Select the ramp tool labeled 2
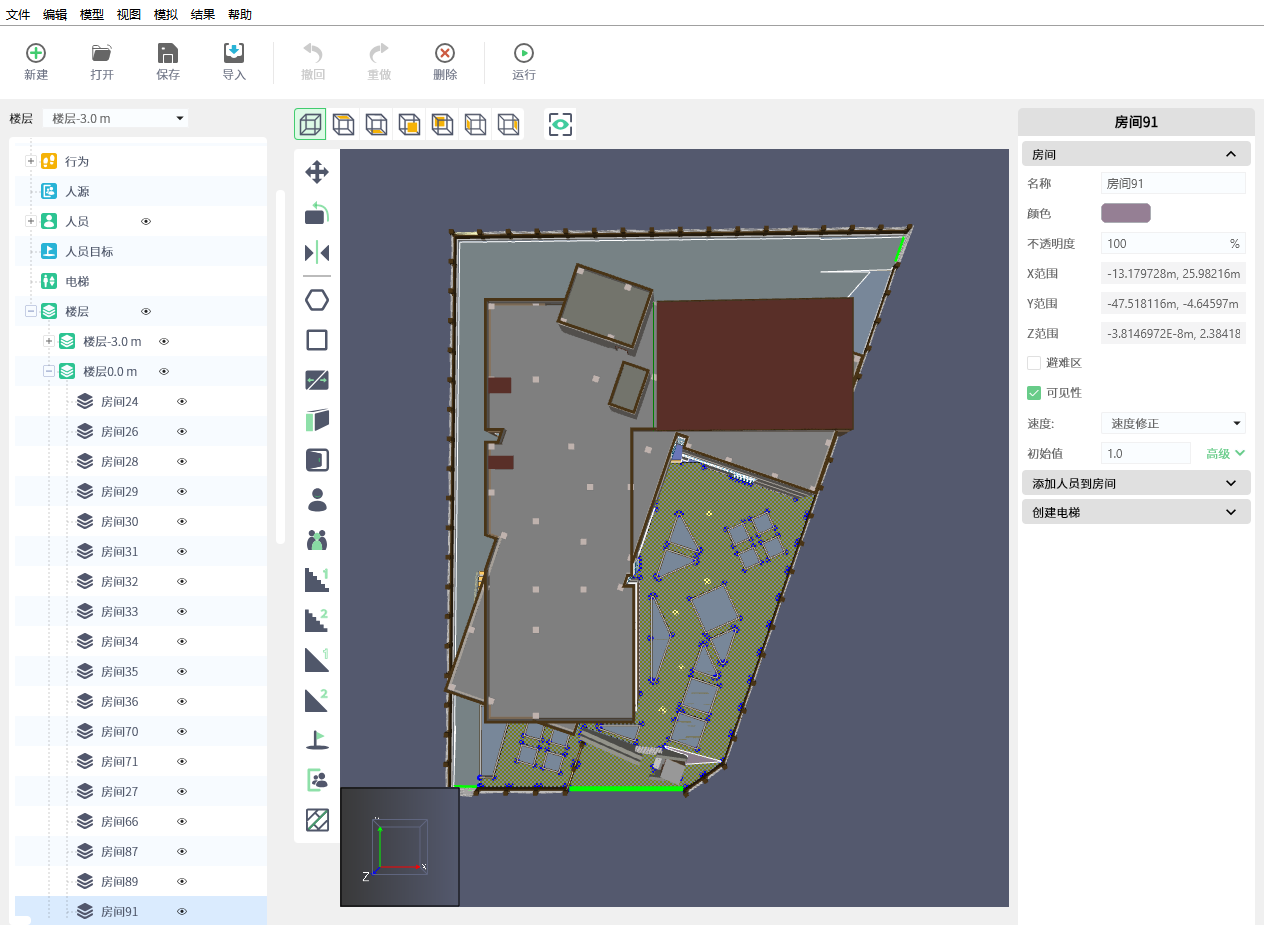The width and height of the screenshot is (1264, 925). coord(317,700)
